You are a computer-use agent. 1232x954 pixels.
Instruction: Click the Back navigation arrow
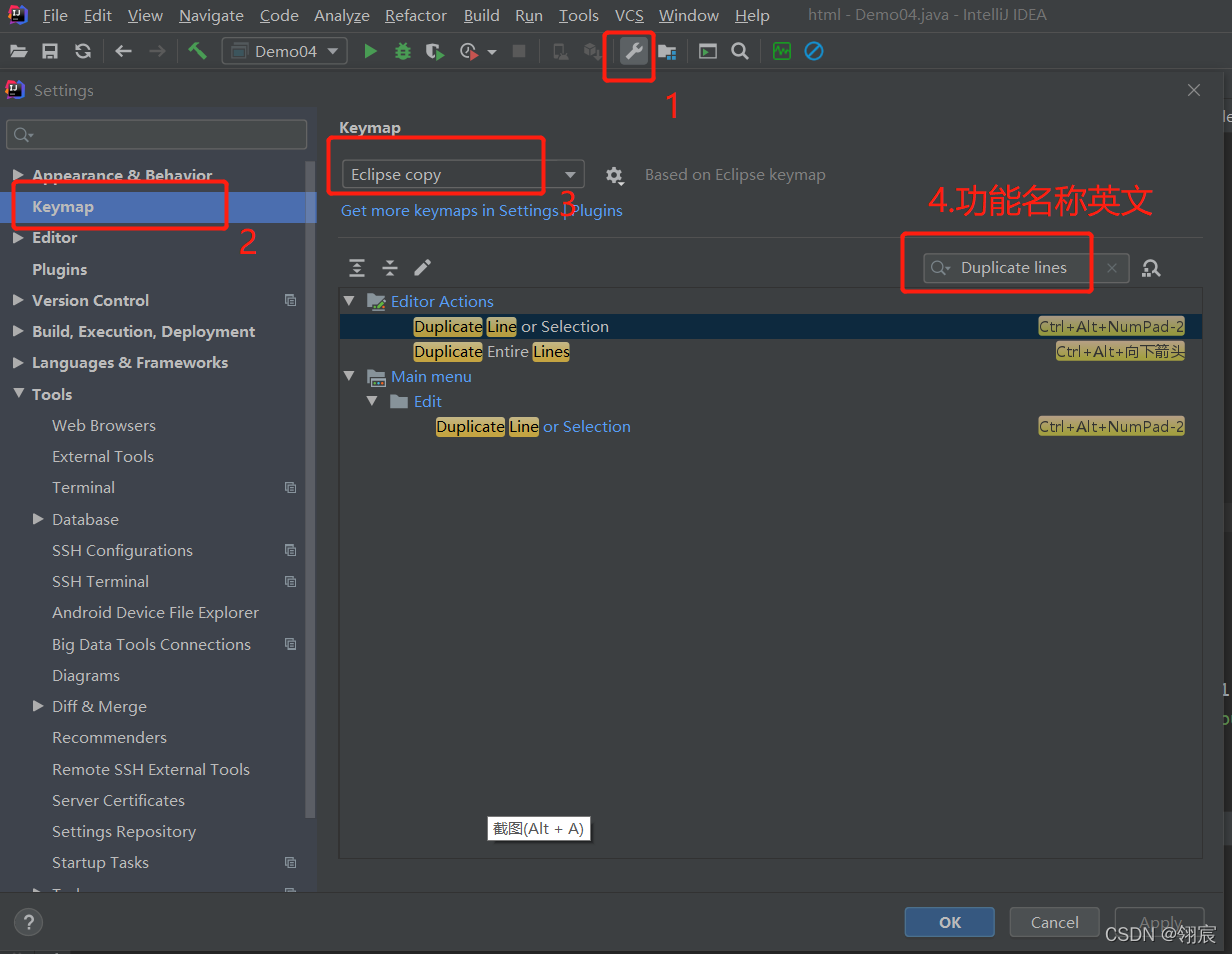(x=123, y=51)
